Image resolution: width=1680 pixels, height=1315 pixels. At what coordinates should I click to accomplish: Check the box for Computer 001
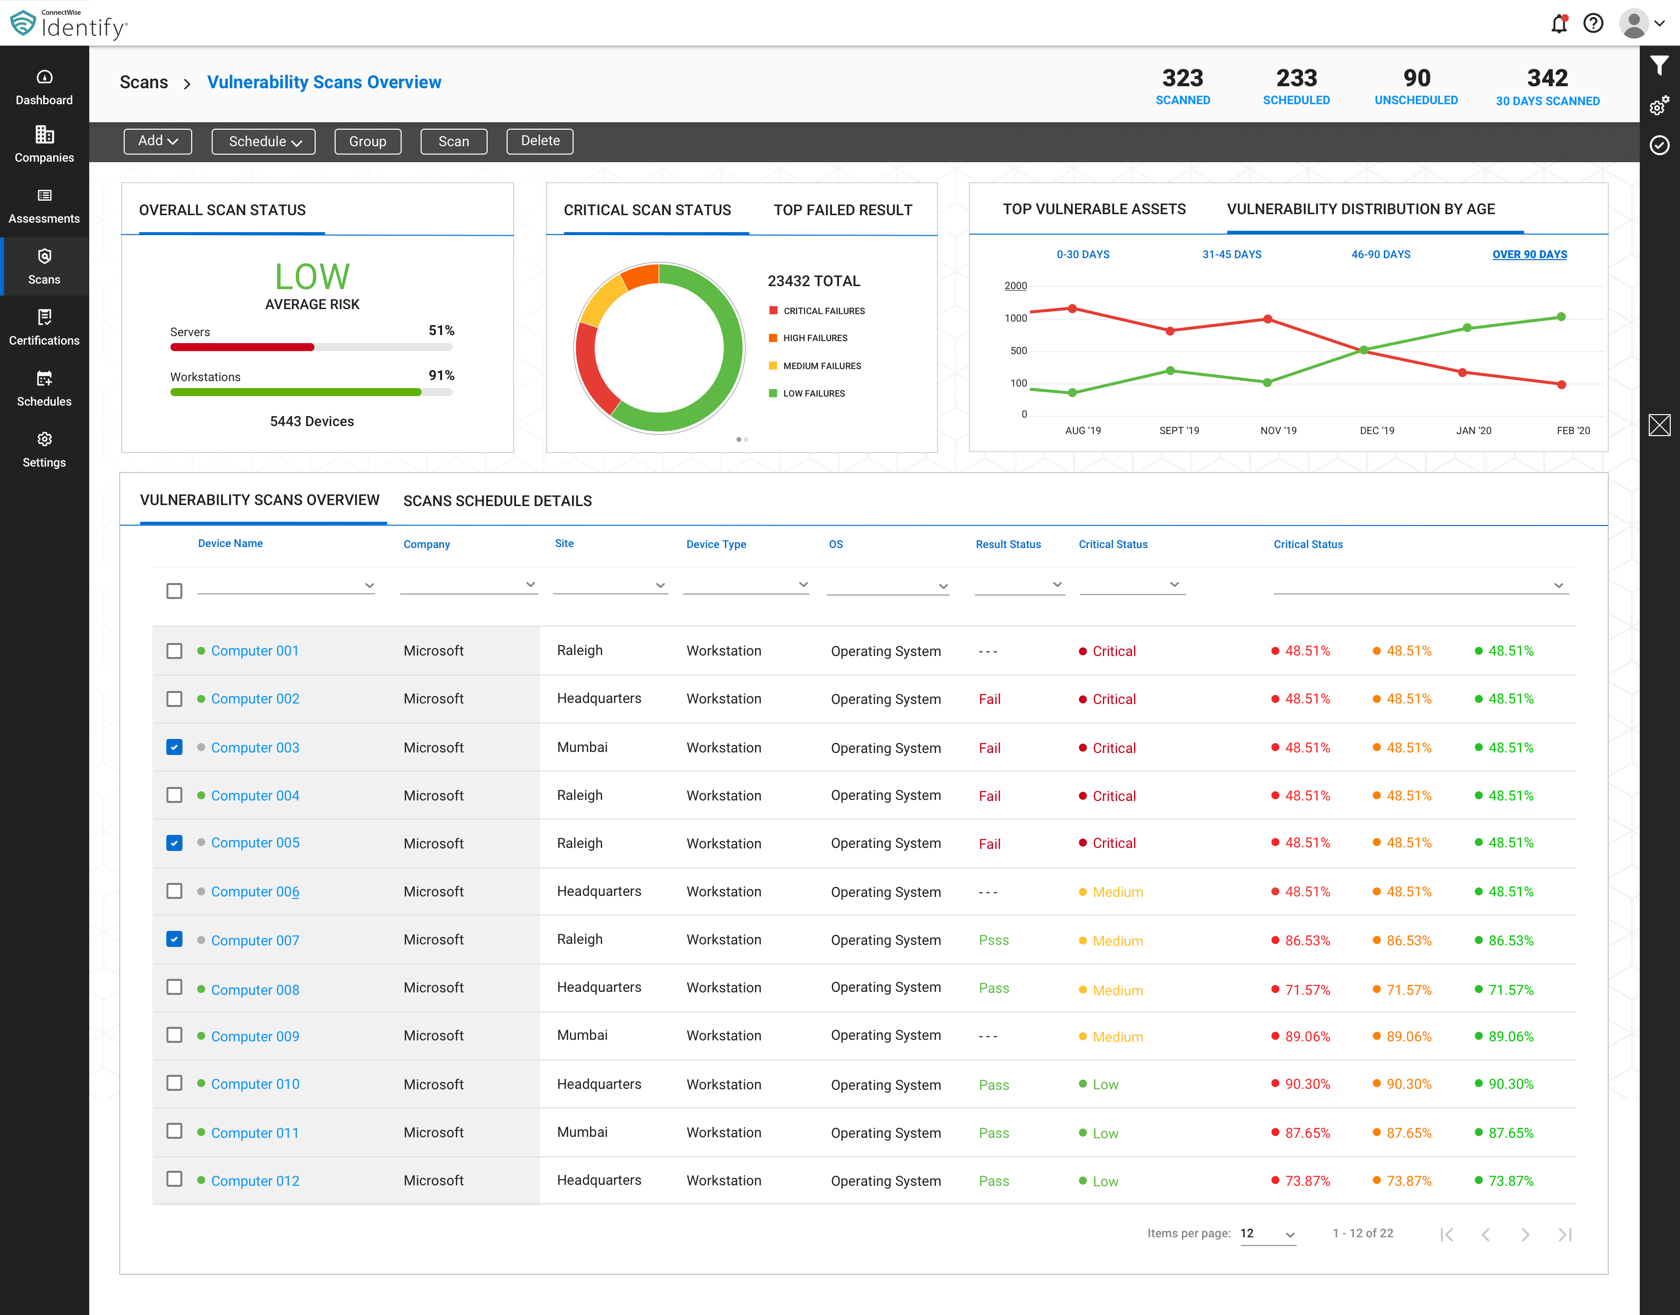(x=174, y=651)
